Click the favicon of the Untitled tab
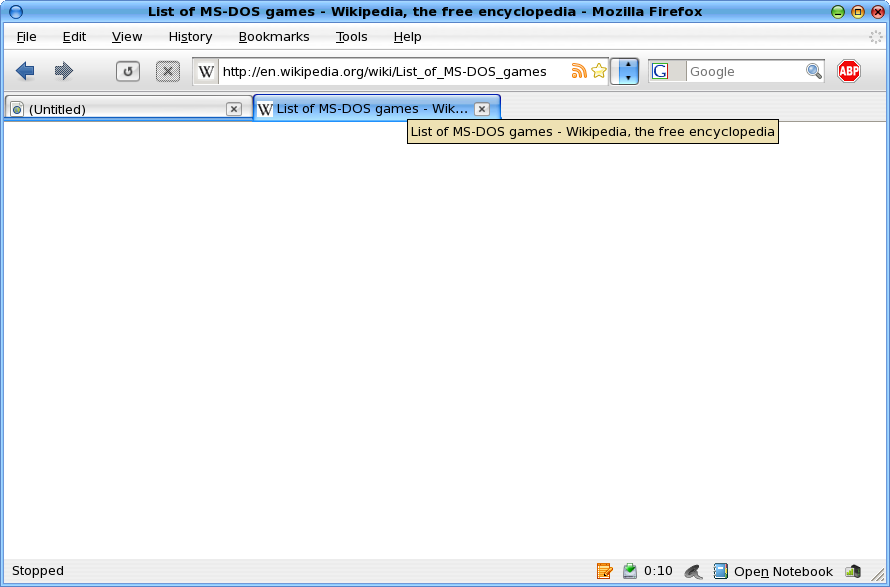The image size is (890, 587). (x=17, y=109)
